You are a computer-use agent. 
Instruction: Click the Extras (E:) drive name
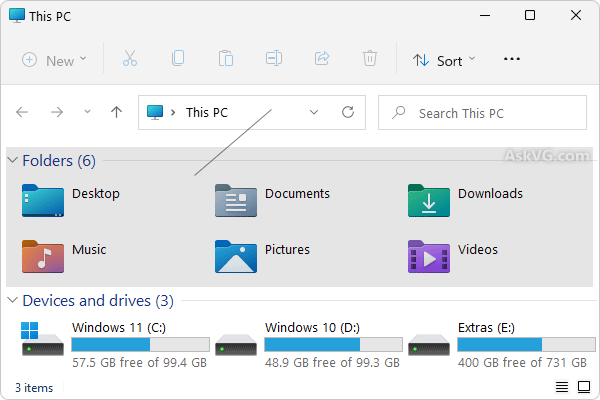[x=486, y=328]
